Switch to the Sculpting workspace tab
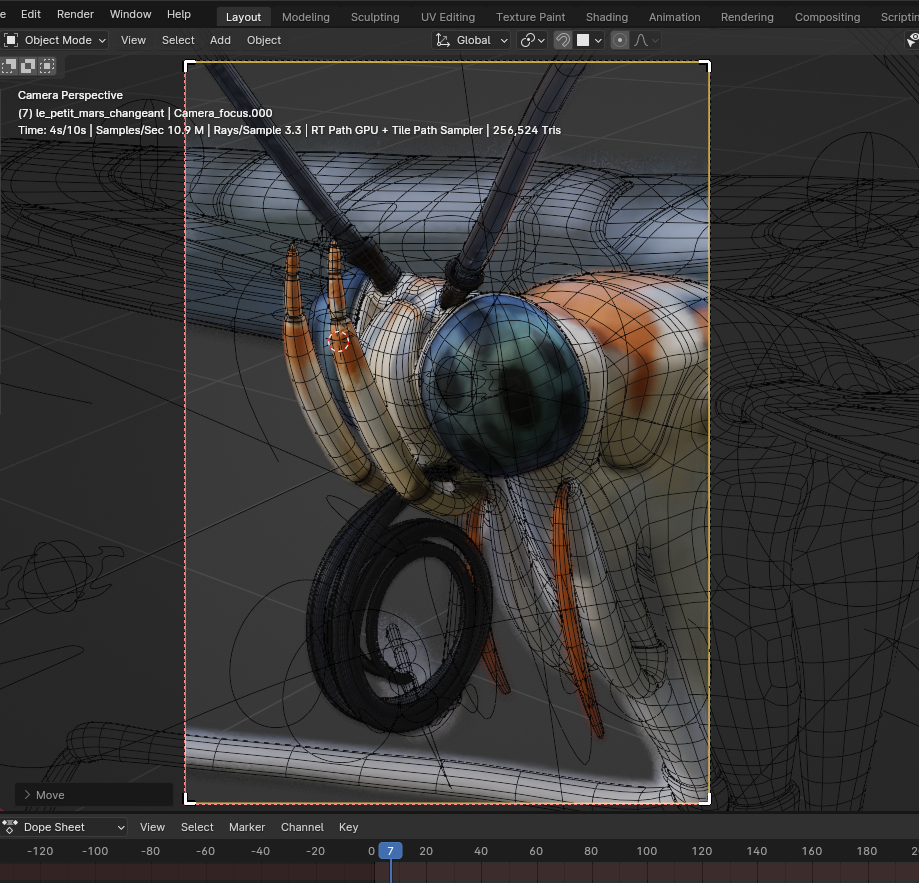919x883 pixels. pyautogui.click(x=375, y=17)
